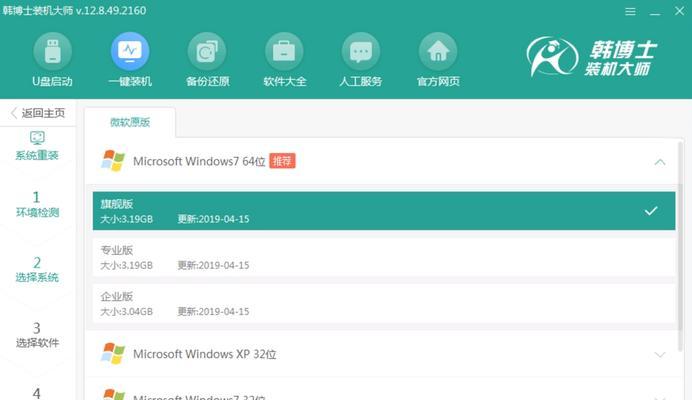Open the hamburger menu in the title bar
This screenshot has width=692, height=400.
tap(630, 12)
